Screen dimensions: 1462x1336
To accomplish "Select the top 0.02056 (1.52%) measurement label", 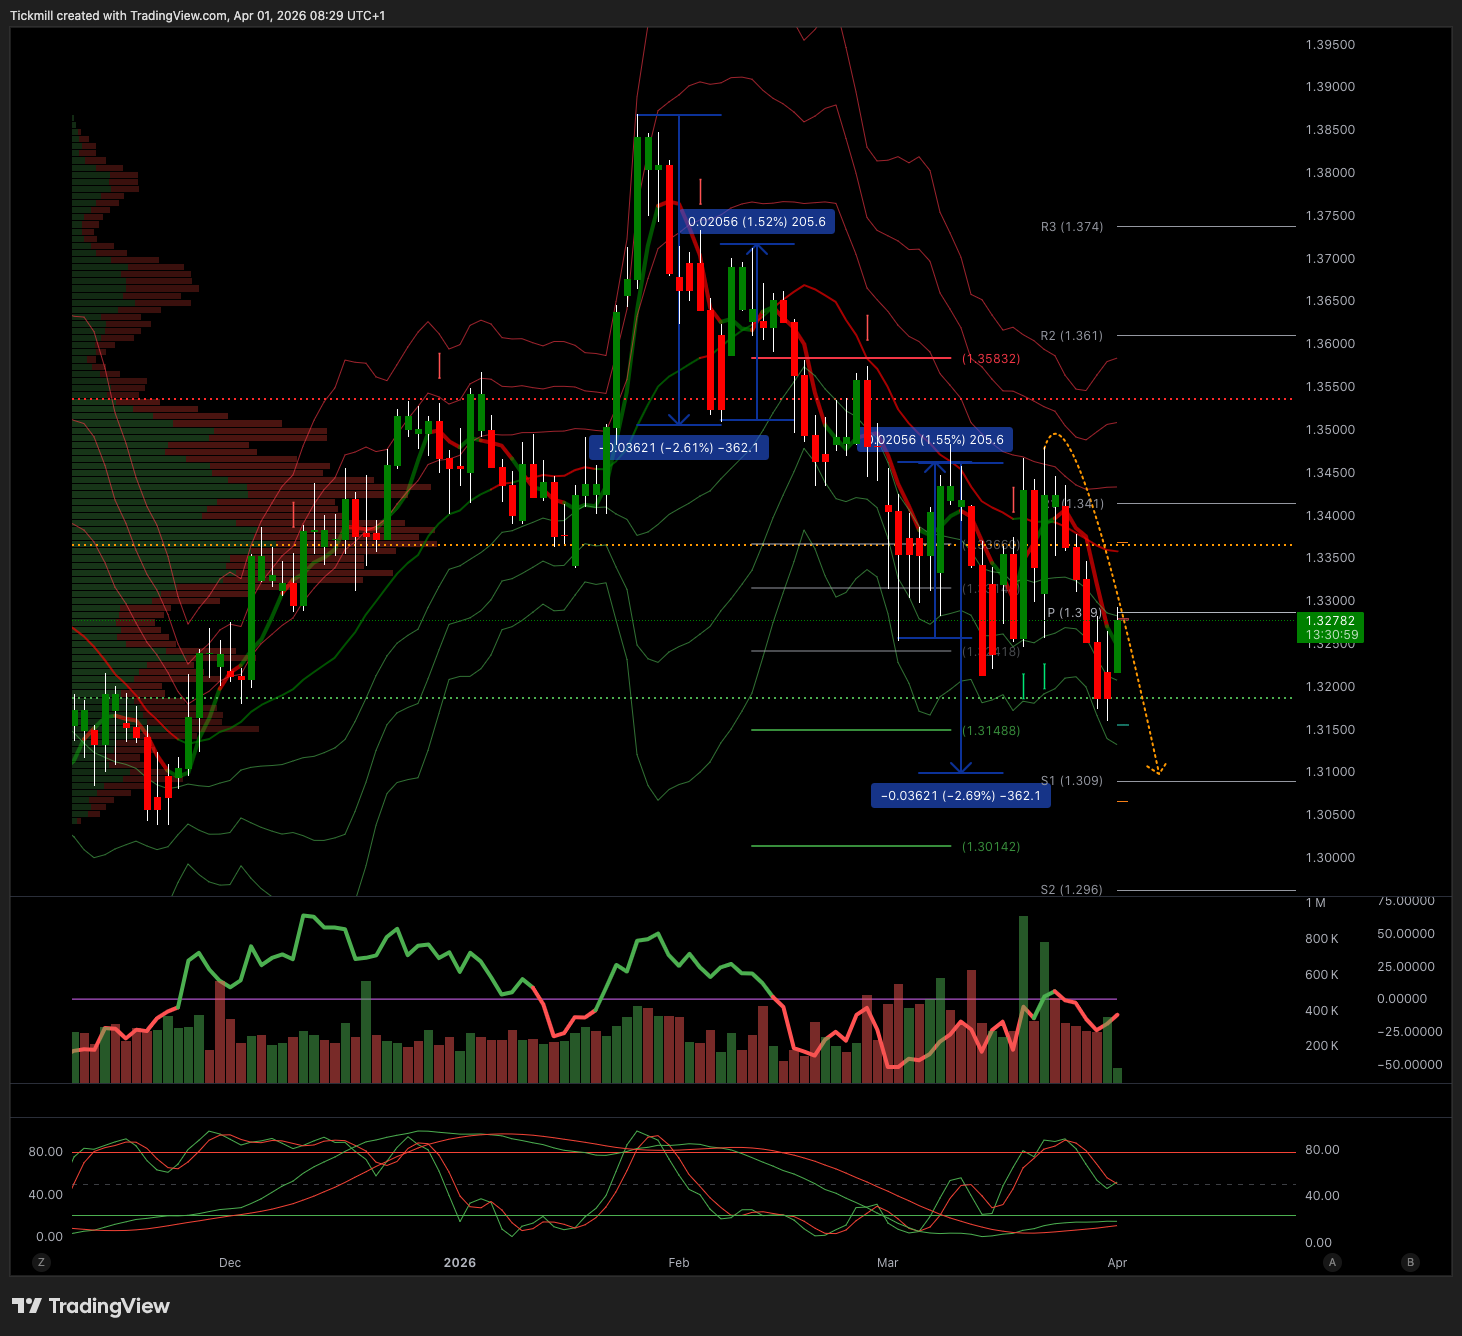I will click(x=757, y=222).
